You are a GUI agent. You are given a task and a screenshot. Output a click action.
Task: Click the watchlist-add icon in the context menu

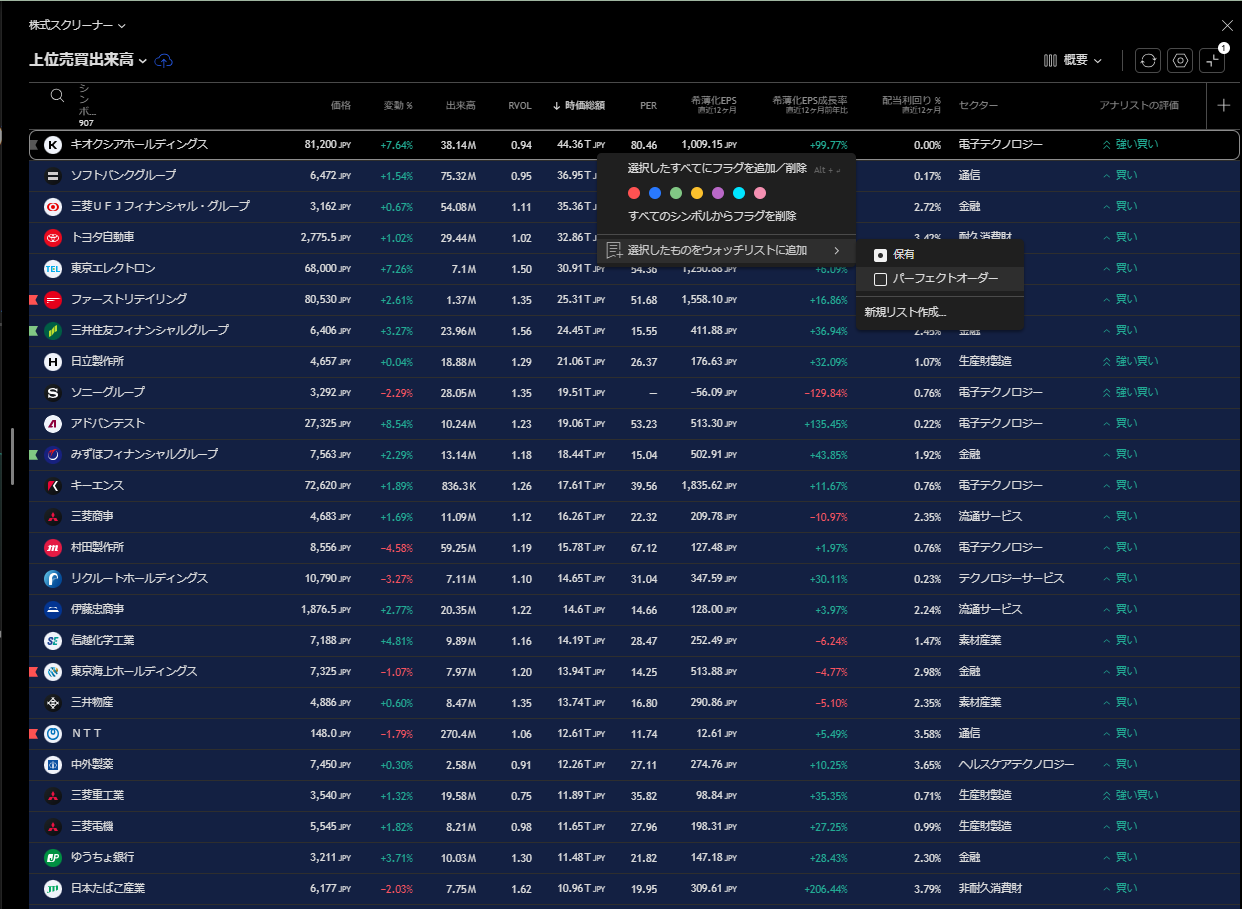tap(614, 250)
